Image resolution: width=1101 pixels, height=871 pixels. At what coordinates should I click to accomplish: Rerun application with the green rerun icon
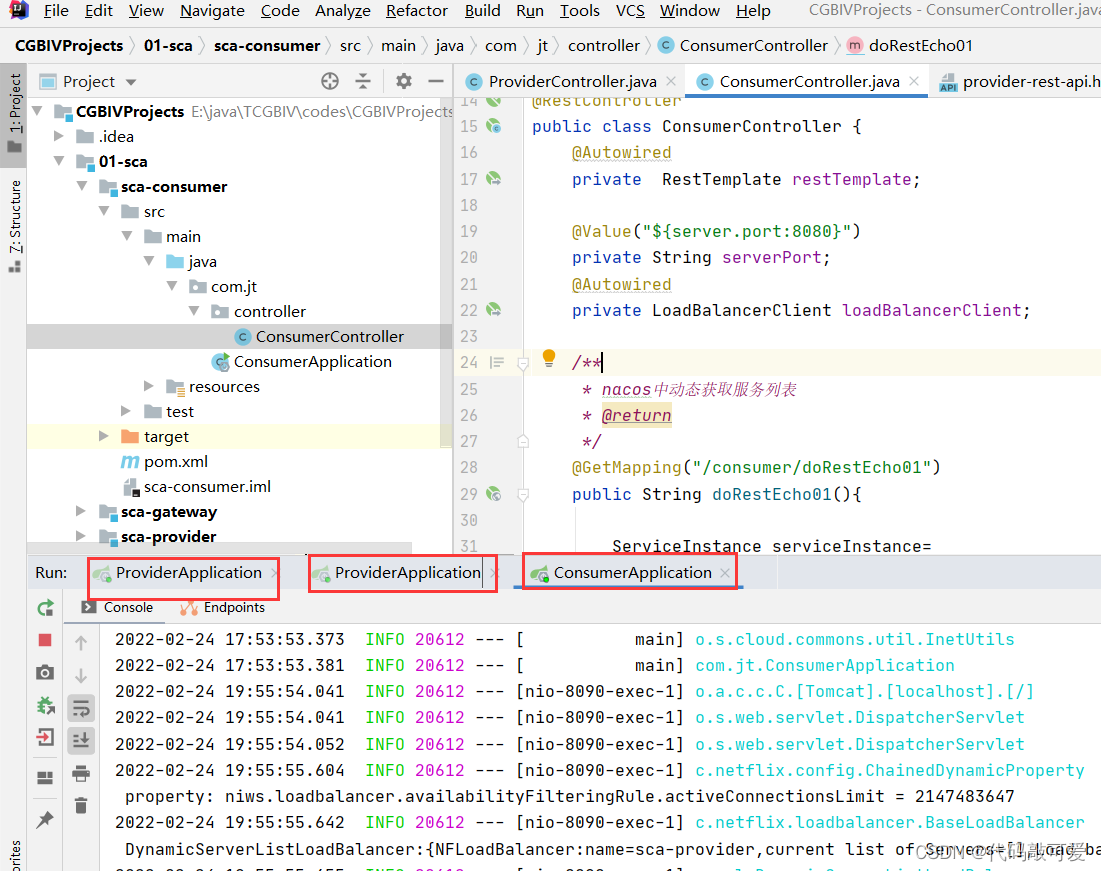click(x=46, y=608)
